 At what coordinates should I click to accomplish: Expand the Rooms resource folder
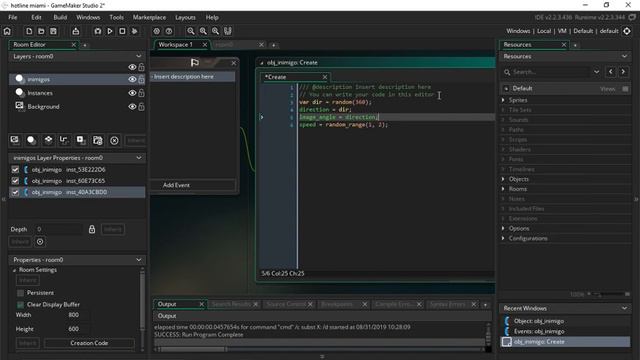[503, 189]
